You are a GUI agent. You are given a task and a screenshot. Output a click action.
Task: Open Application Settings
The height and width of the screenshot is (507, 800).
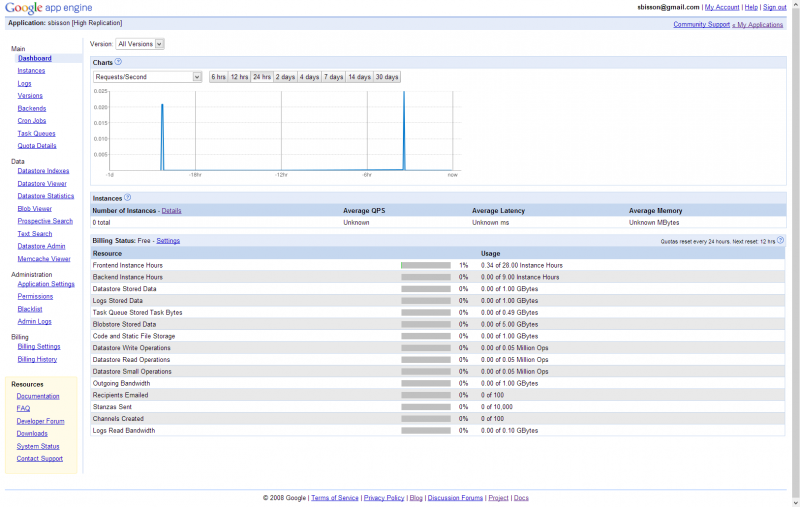click(46, 284)
